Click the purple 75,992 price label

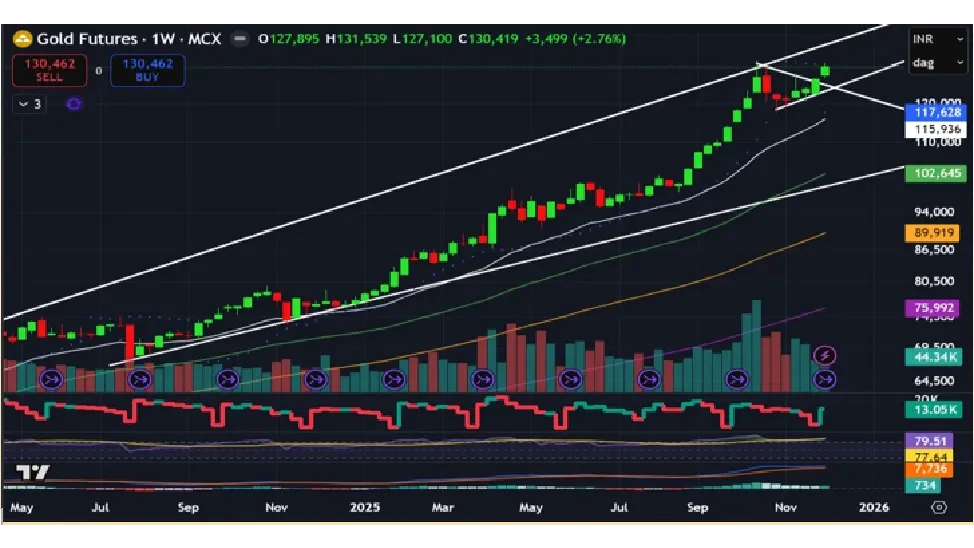pyautogui.click(x=933, y=308)
